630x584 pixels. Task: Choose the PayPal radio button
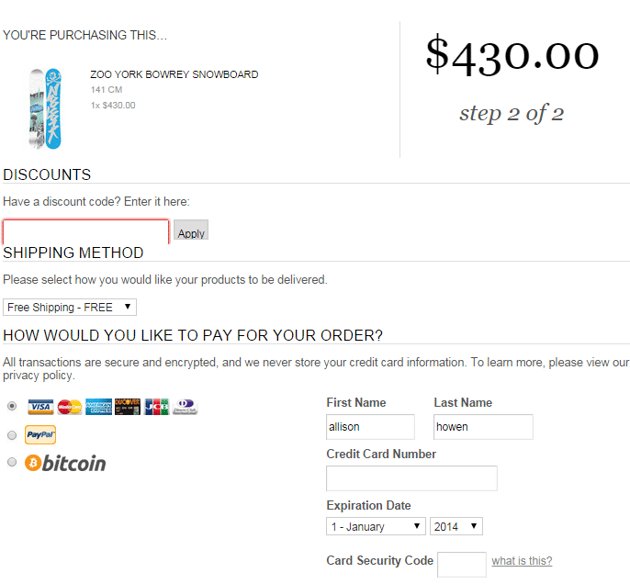(12, 435)
